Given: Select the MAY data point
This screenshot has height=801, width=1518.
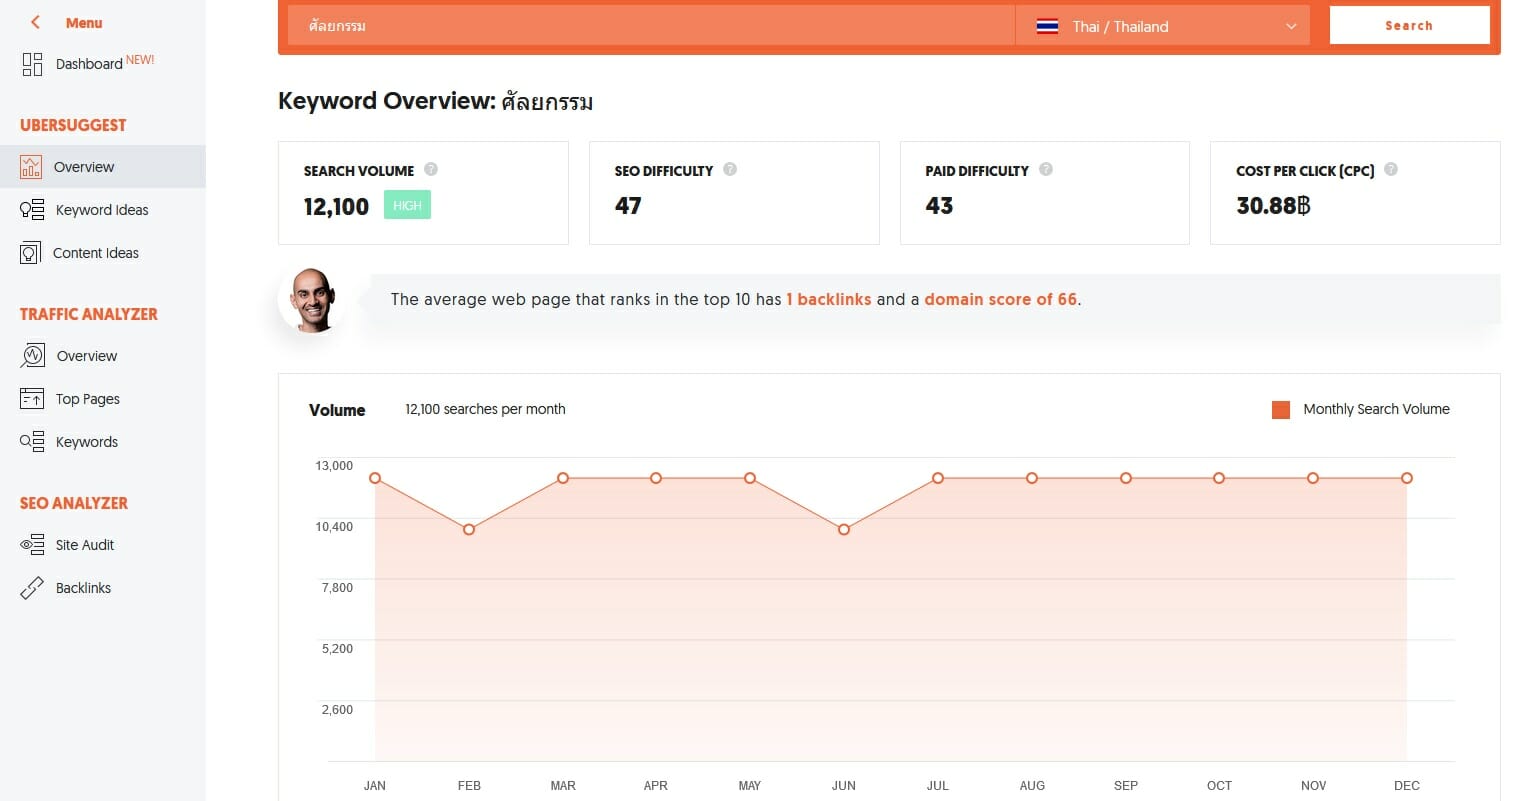Looking at the screenshot, I should coord(750,478).
